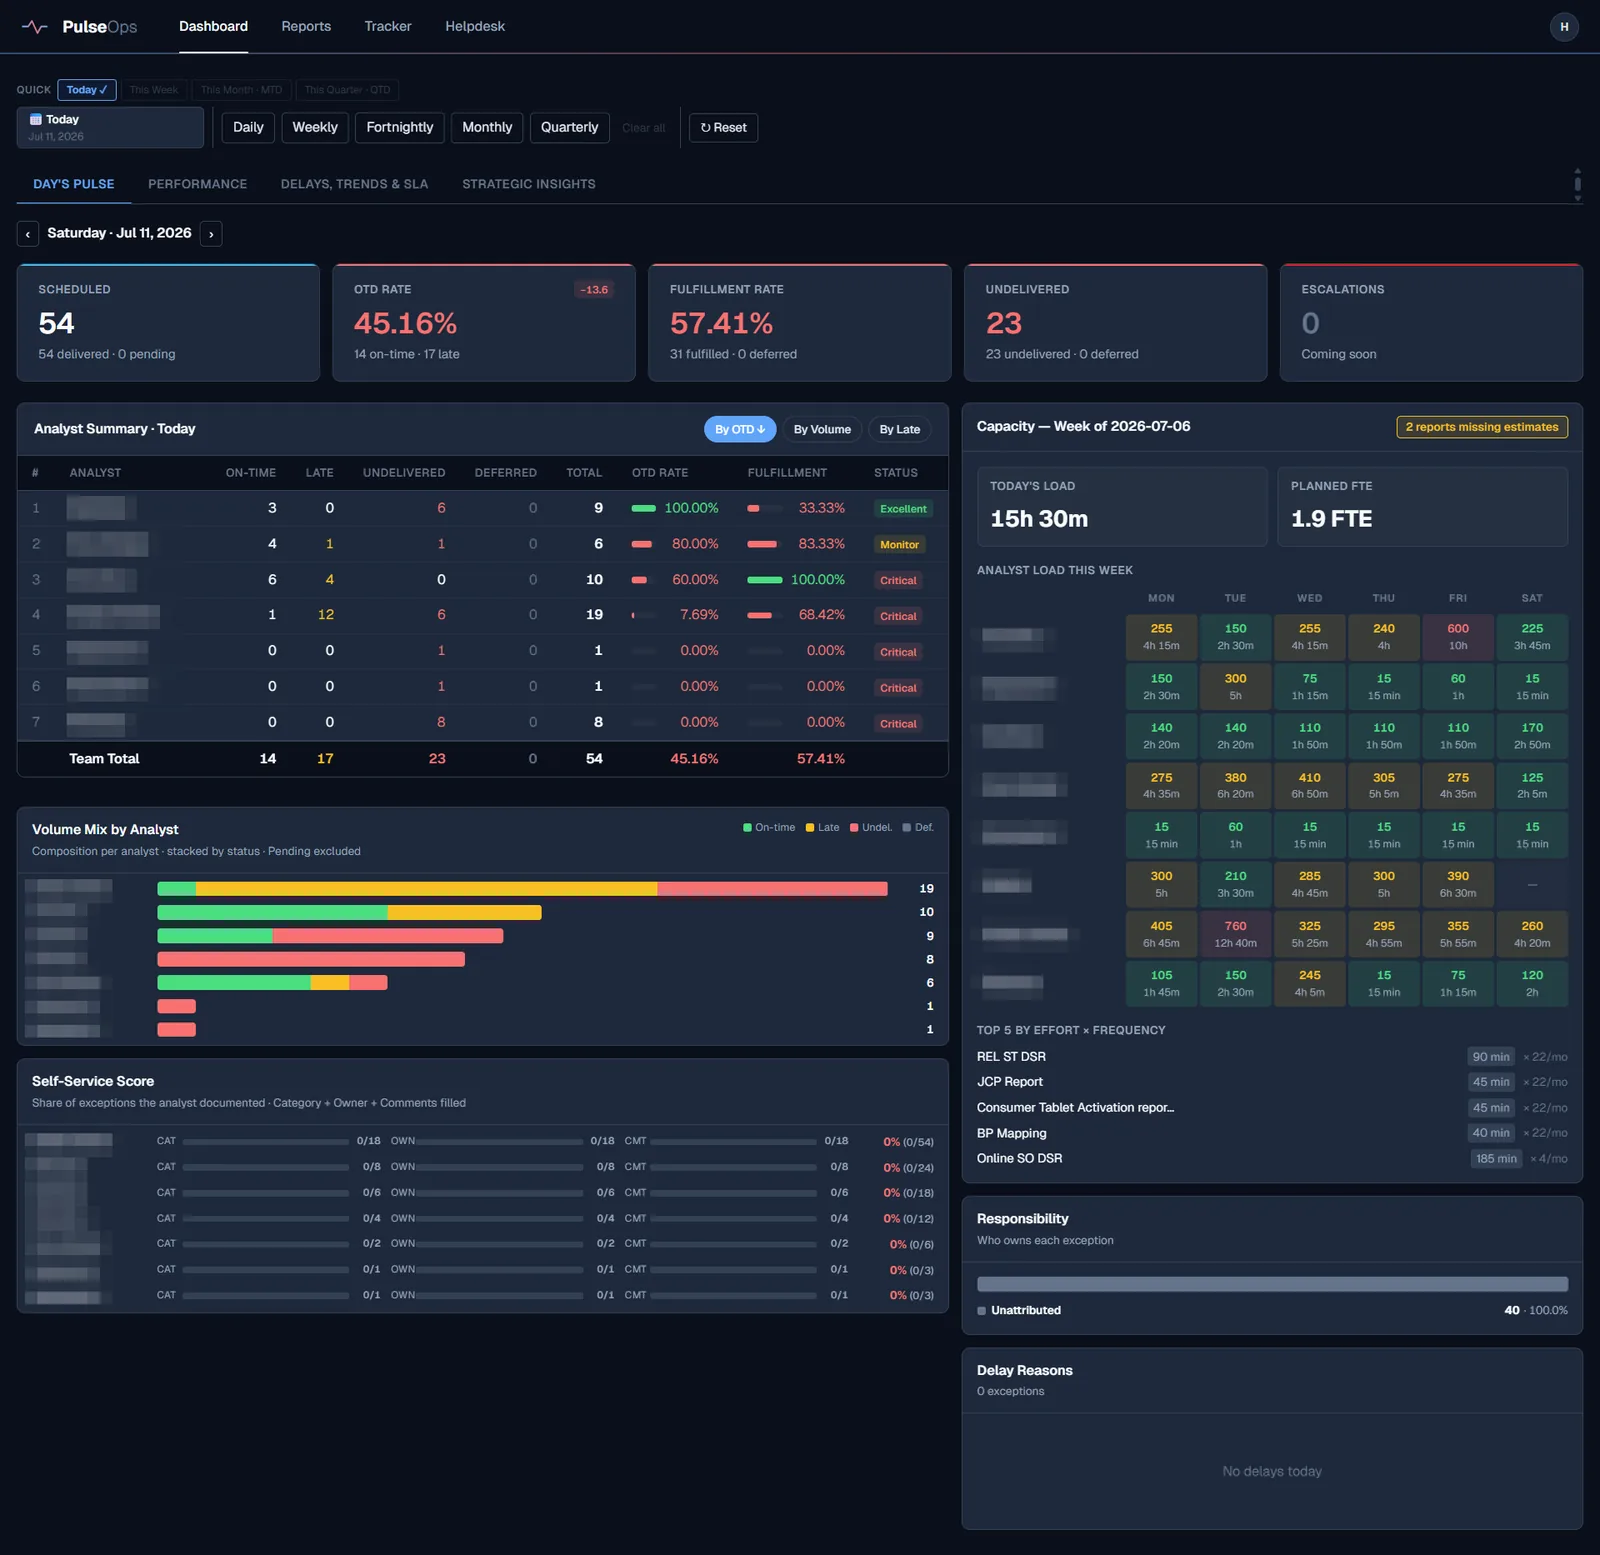Click the 19-item volume mix bar
Image resolution: width=1600 pixels, height=1555 pixels.
point(522,889)
